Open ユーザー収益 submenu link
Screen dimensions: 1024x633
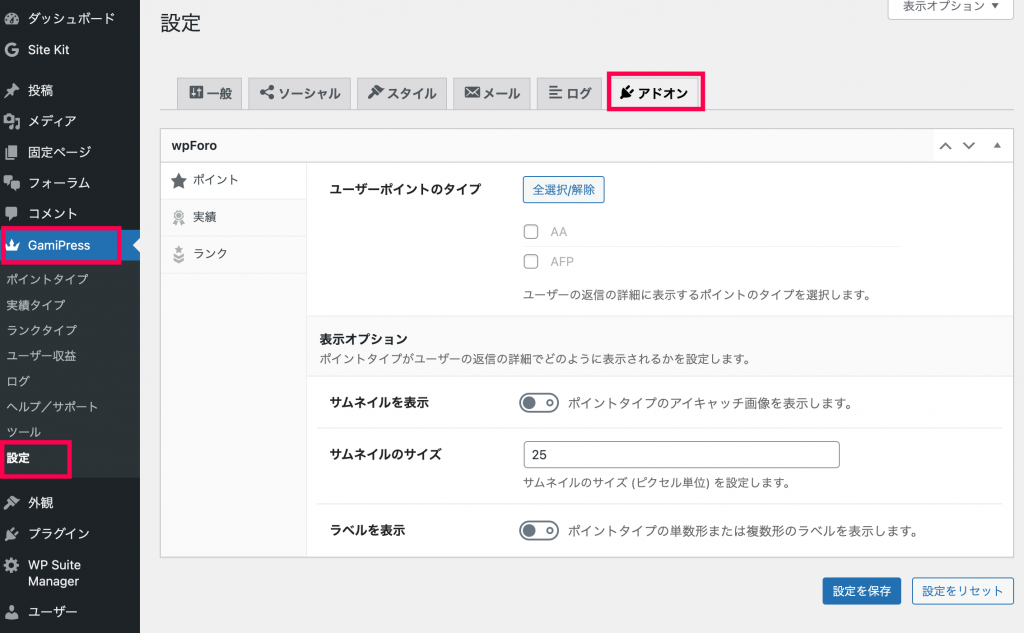pyautogui.click(x=41, y=355)
